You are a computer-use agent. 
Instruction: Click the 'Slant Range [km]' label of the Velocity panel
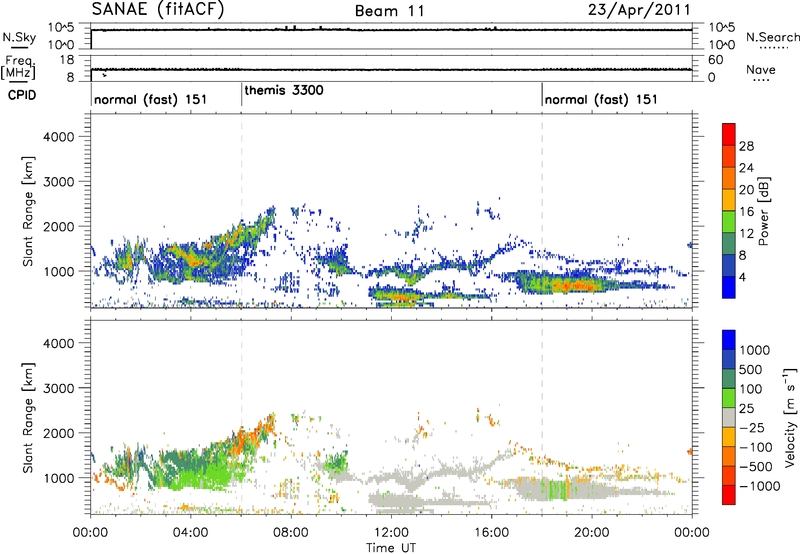[x=28, y=417]
